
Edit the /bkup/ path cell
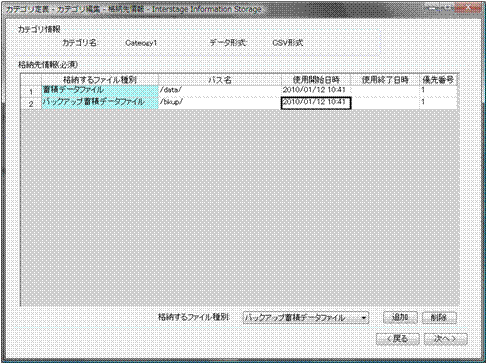point(220,103)
